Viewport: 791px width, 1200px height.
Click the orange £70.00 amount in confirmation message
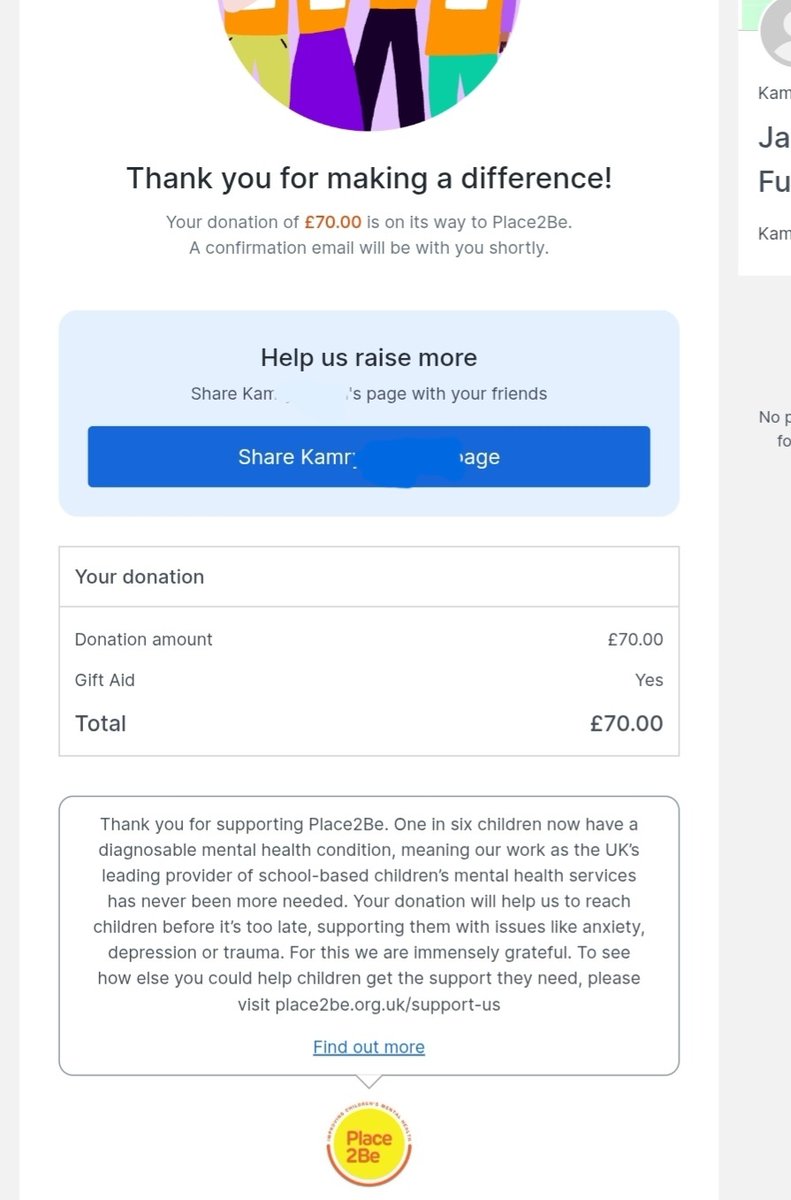333,222
